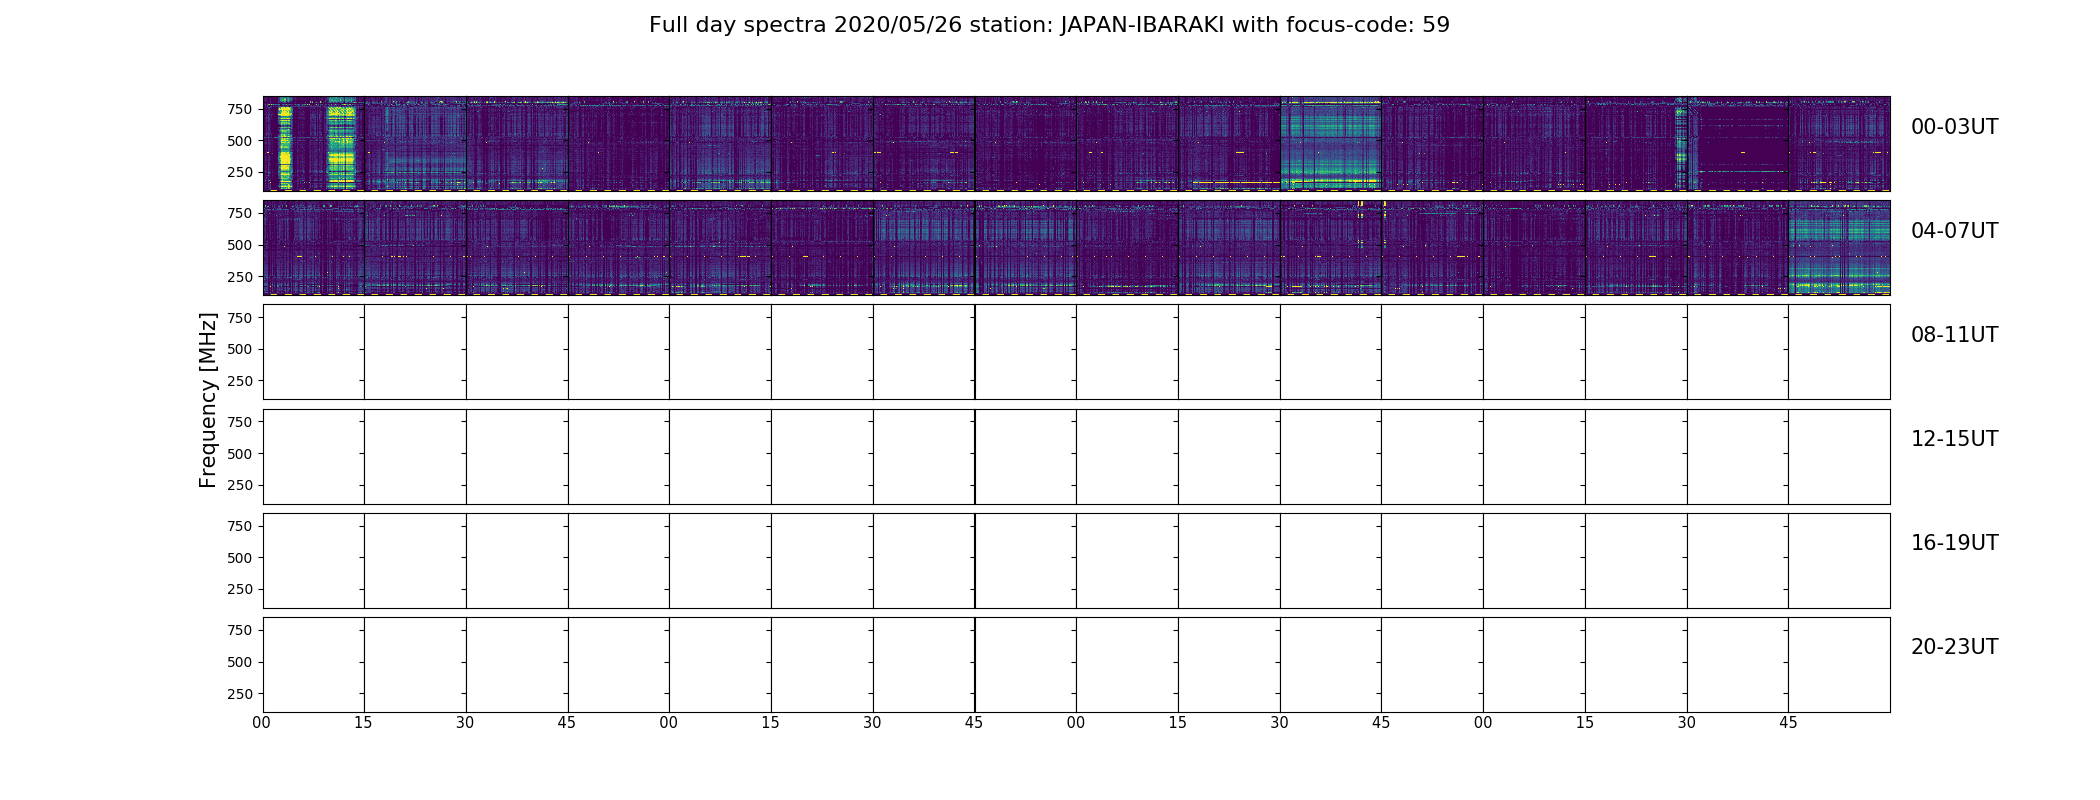Select the '08-11UT' row label
The image size is (2100, 800).
[1954, 335]
